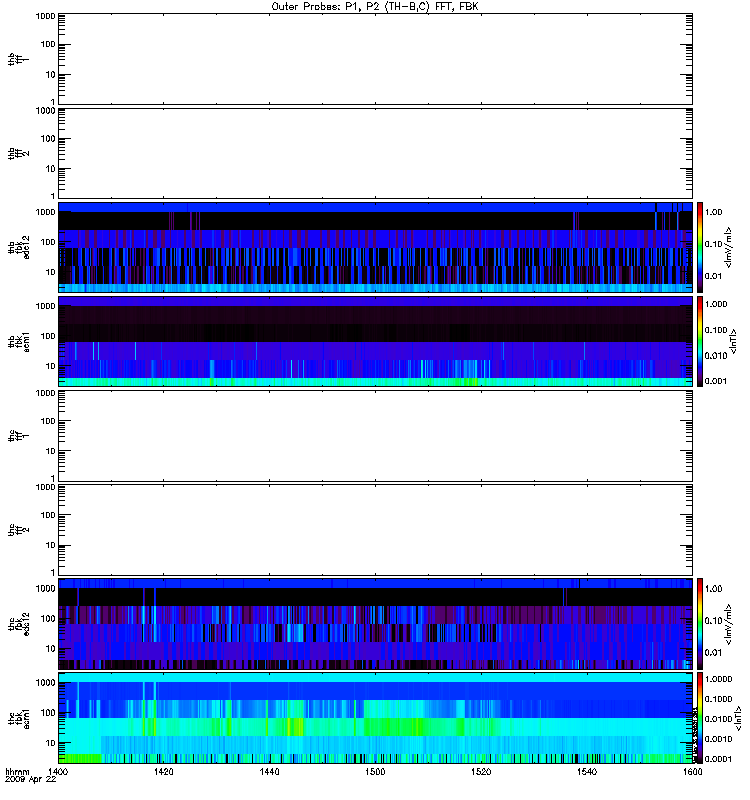This screenshot has height=800, width=750.
Task: Click the empty thc fff 2 panel
Action: pos(375,530)
